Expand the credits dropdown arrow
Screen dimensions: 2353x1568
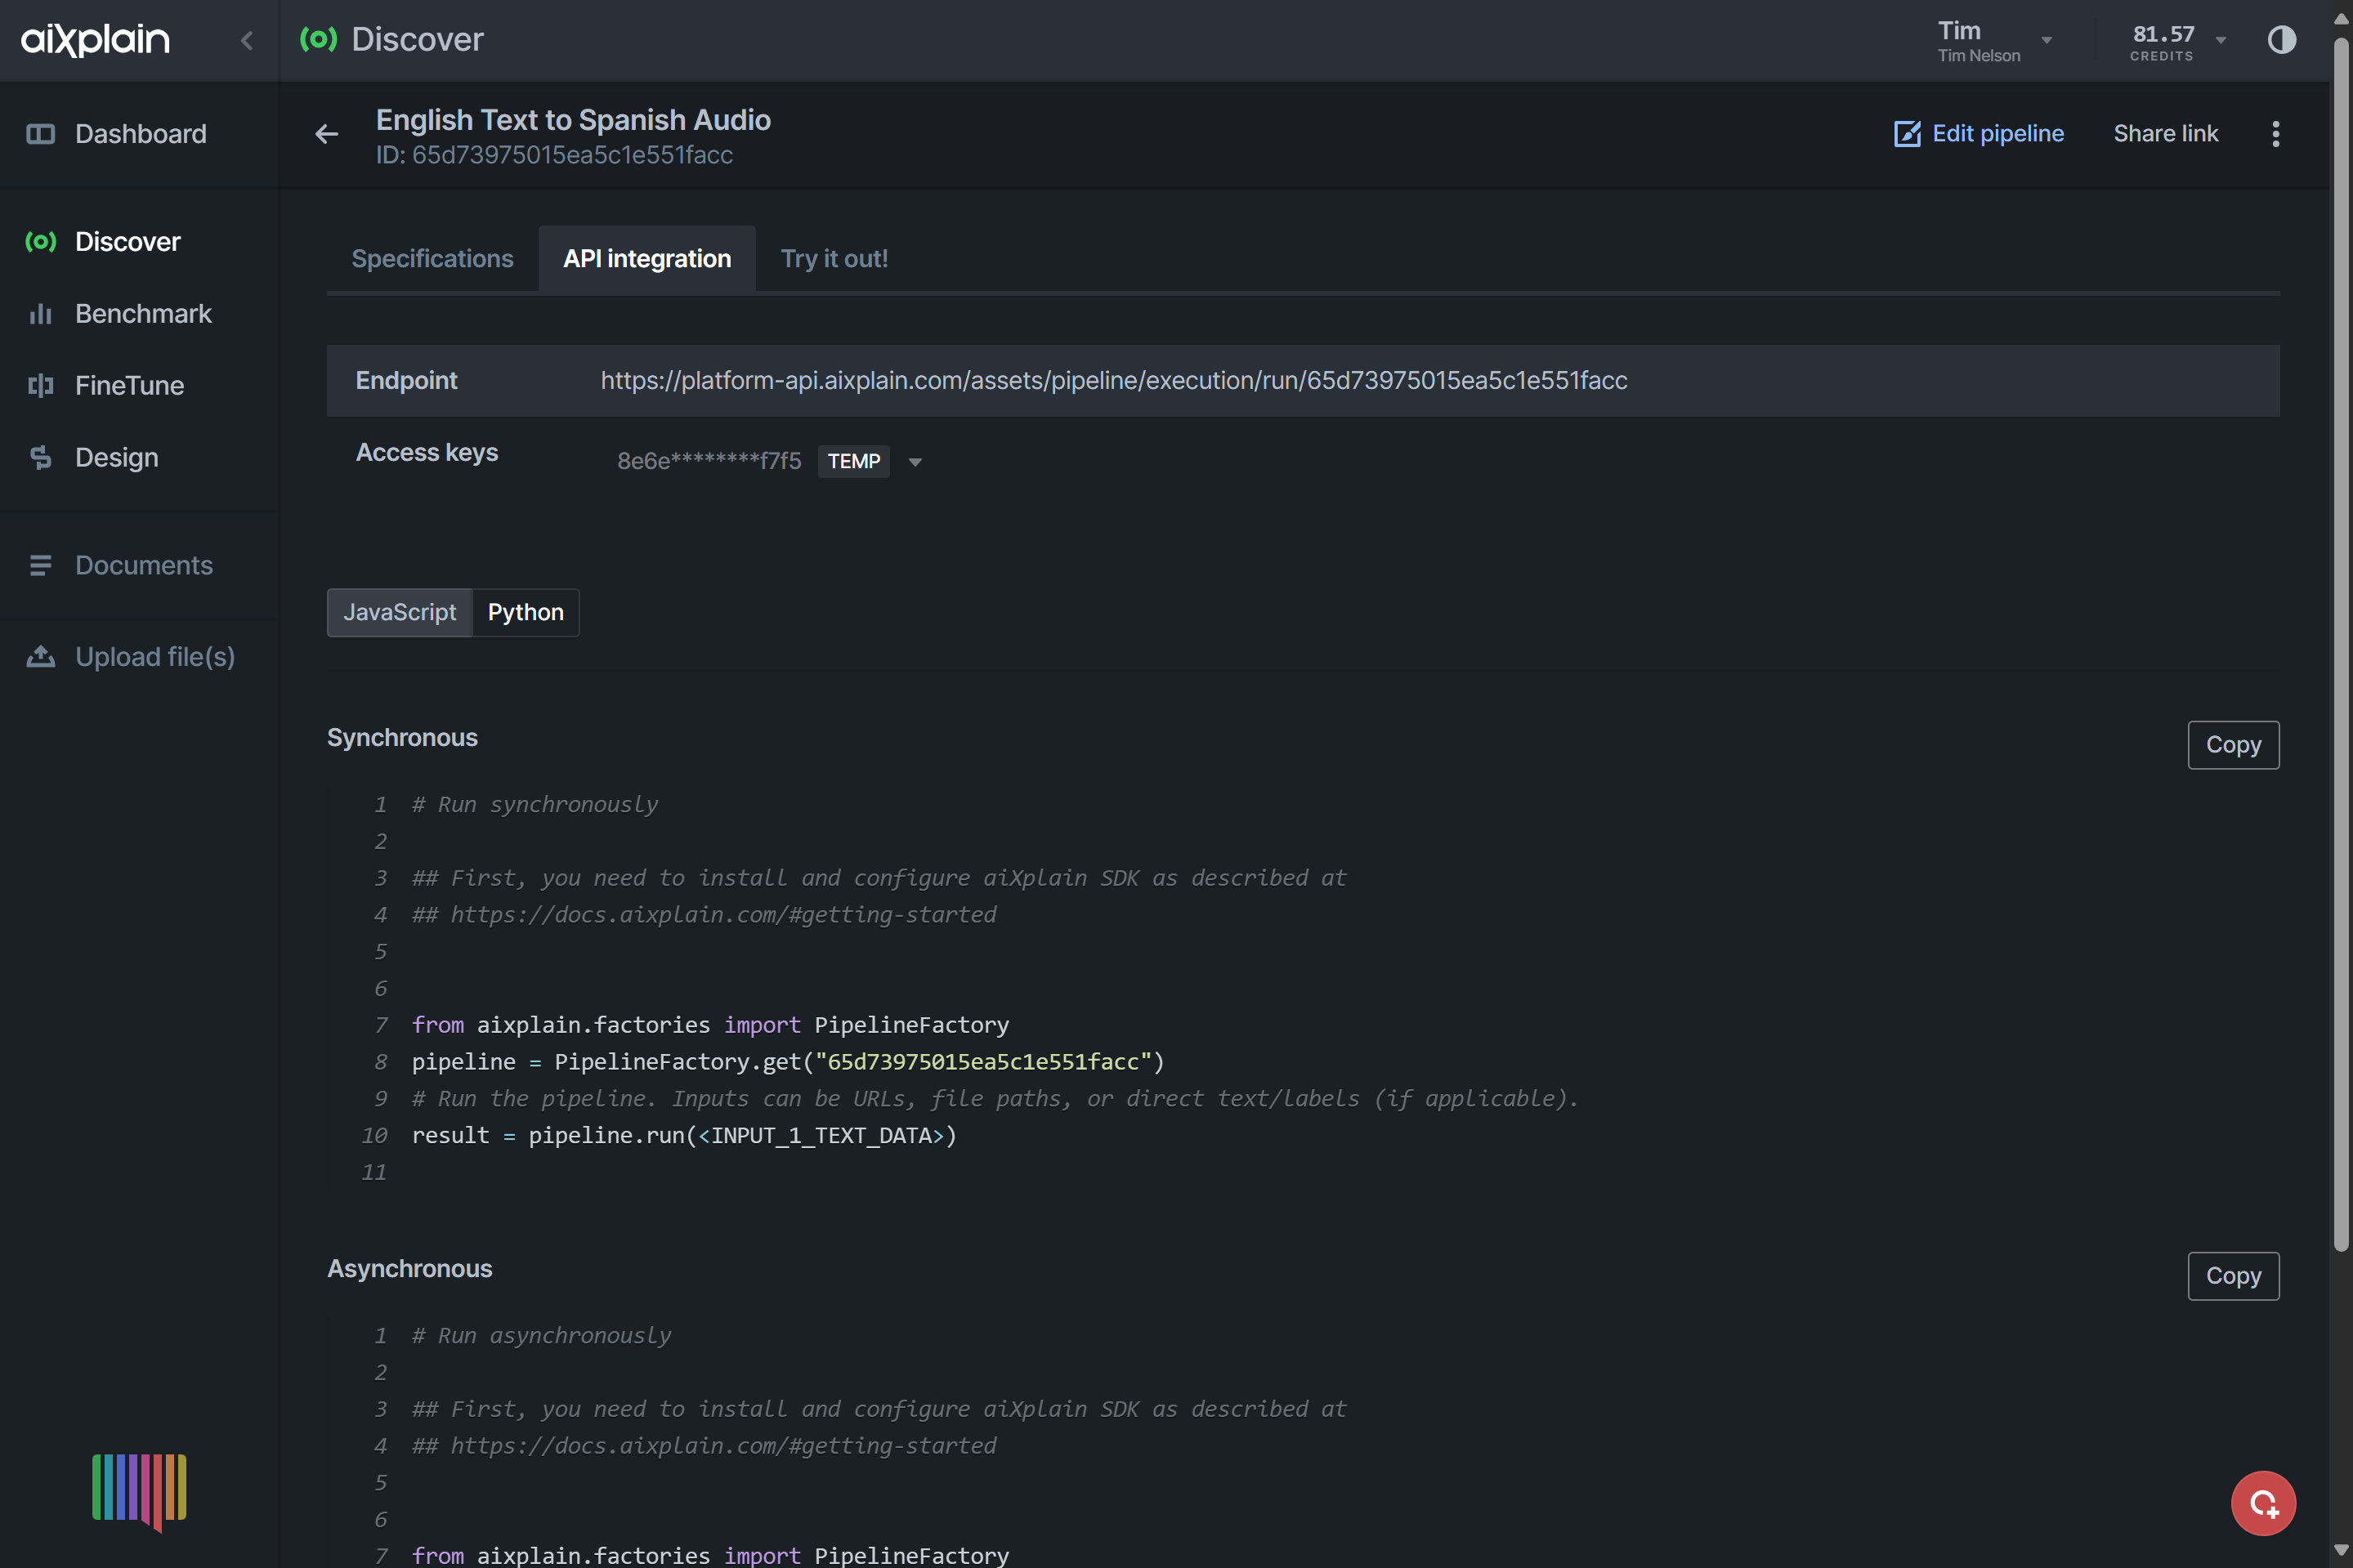(x=2221, y=40)
